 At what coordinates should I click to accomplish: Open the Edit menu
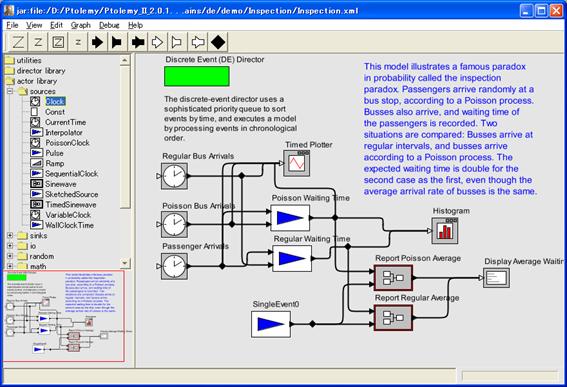coord(56,25)
